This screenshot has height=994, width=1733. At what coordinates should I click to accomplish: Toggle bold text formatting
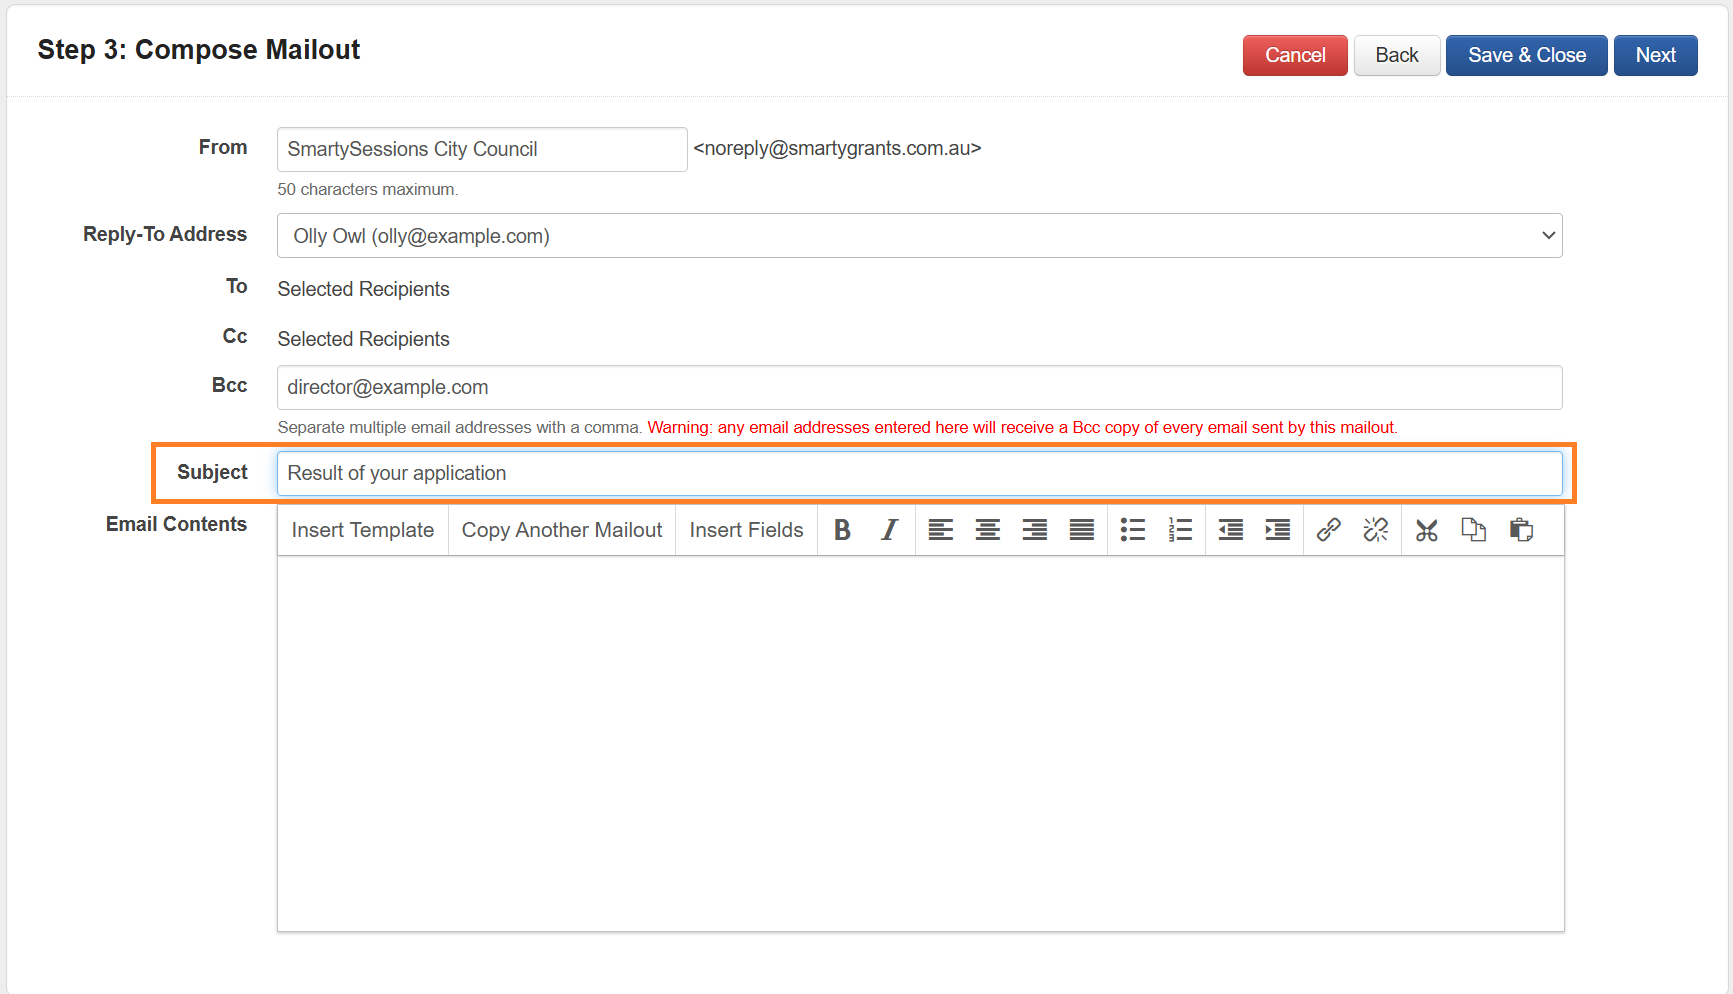click(x=842, y=530)
